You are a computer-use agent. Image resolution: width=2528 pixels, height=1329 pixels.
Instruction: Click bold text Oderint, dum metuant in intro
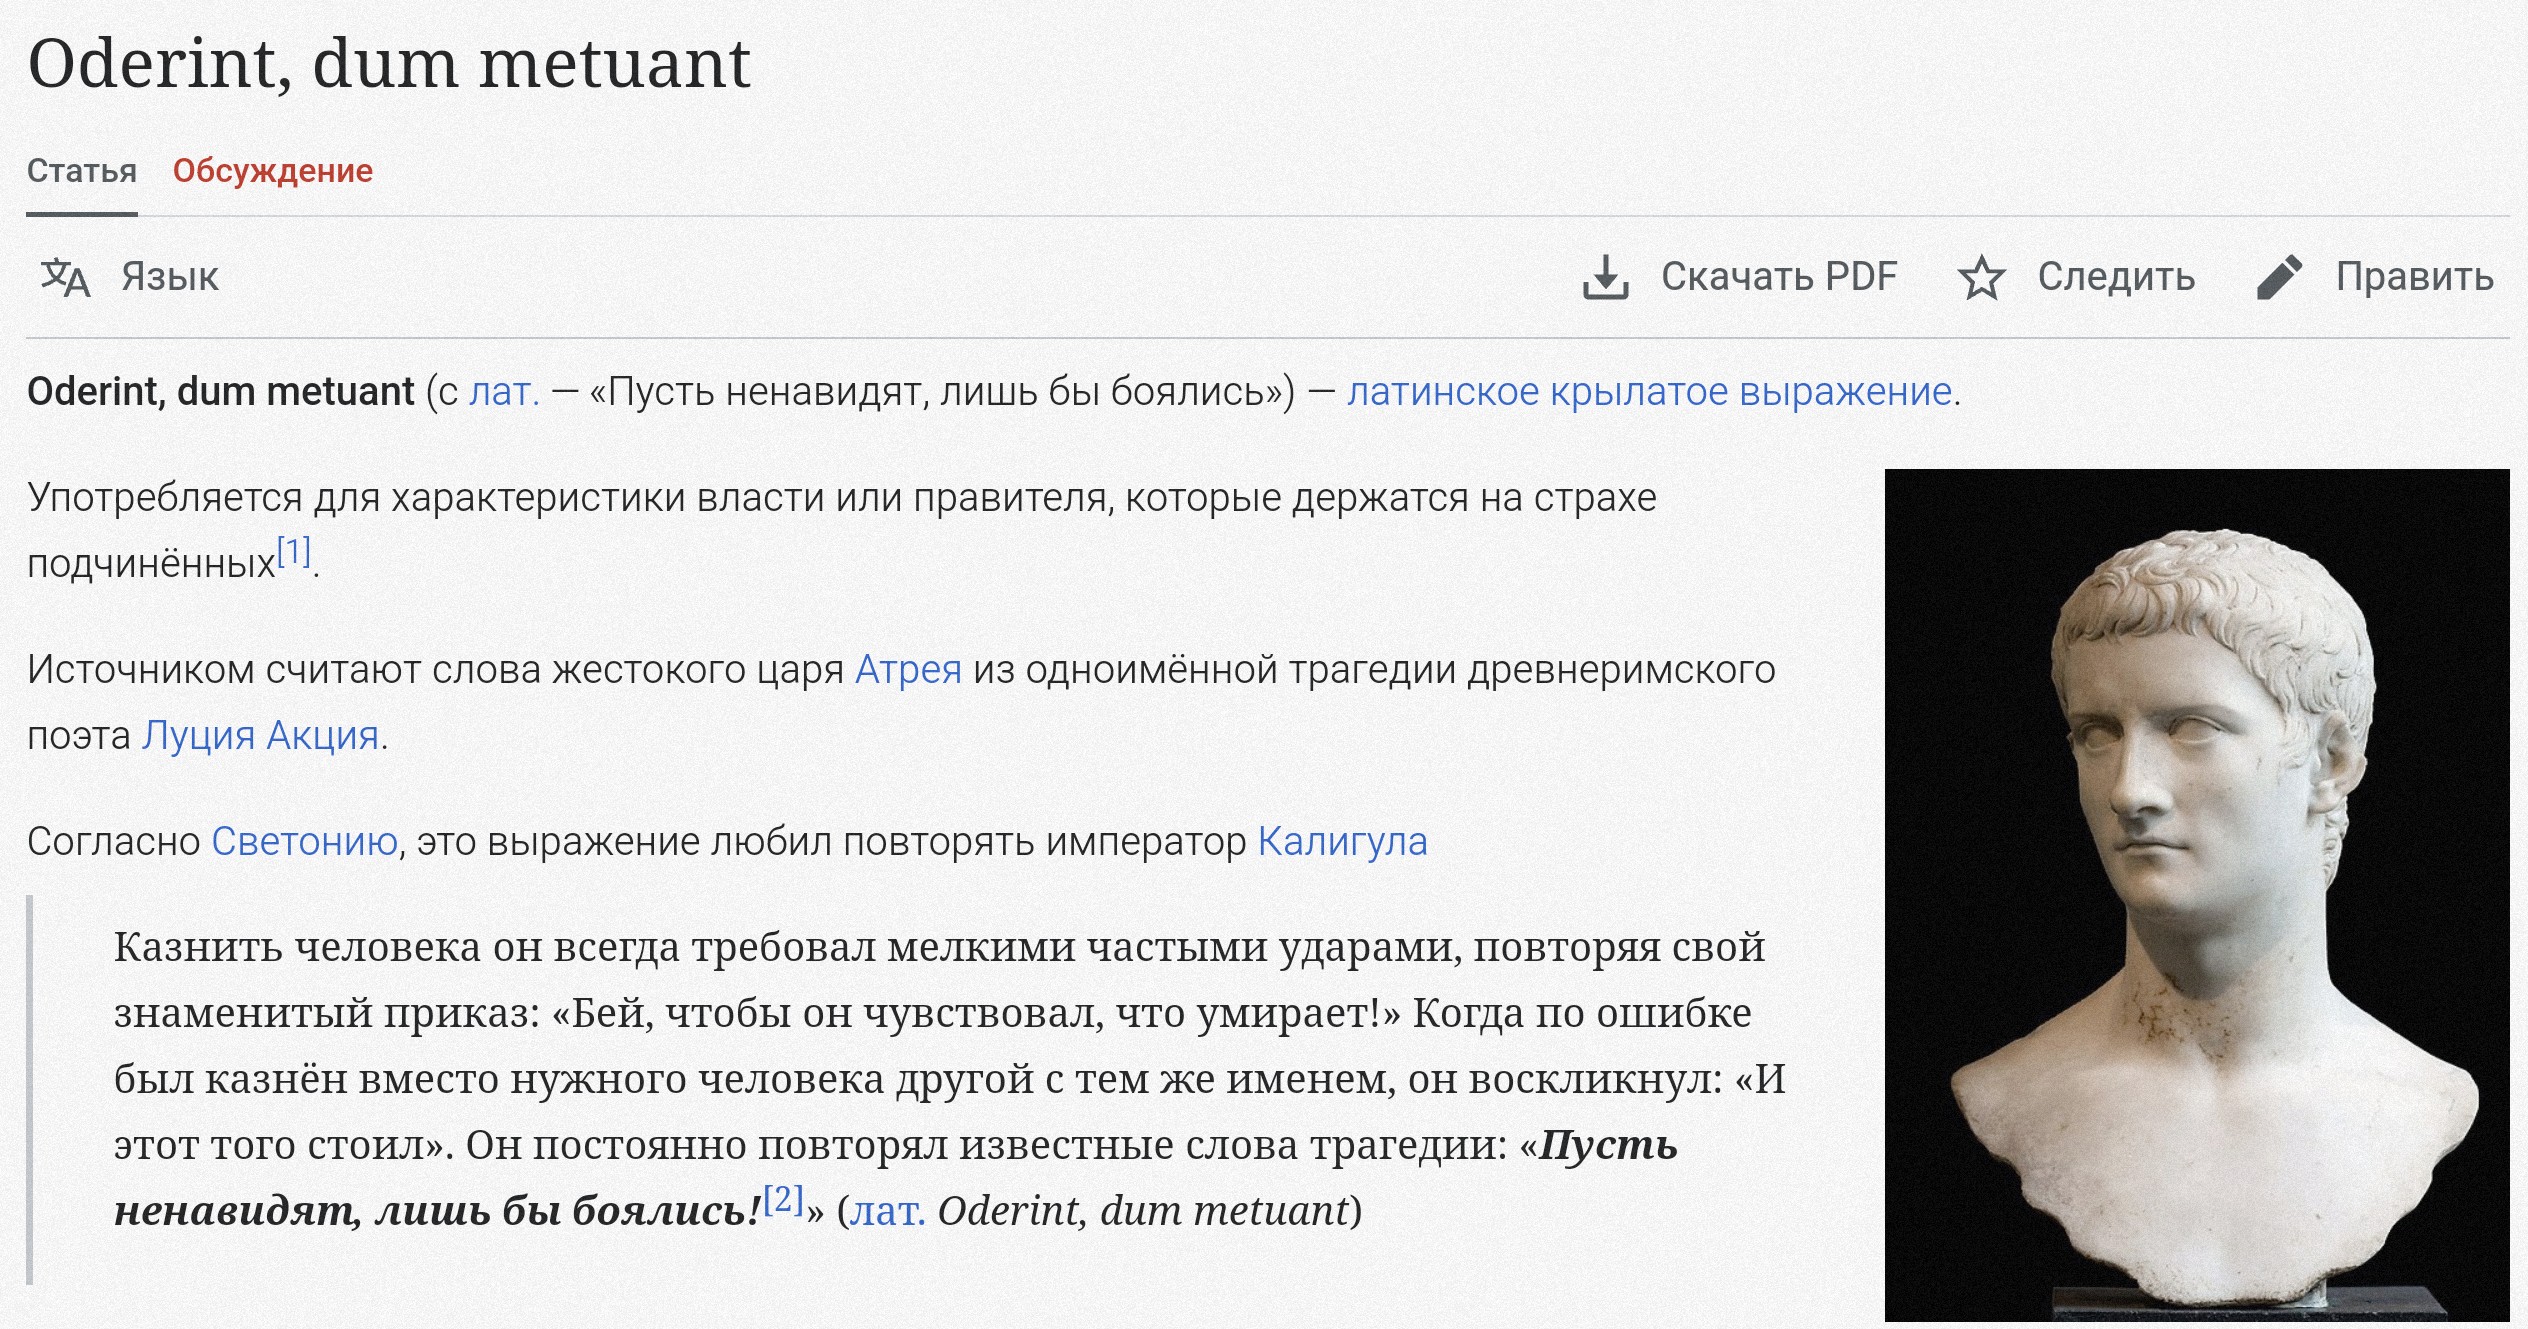pyautogui.click(x=221, y=392)
